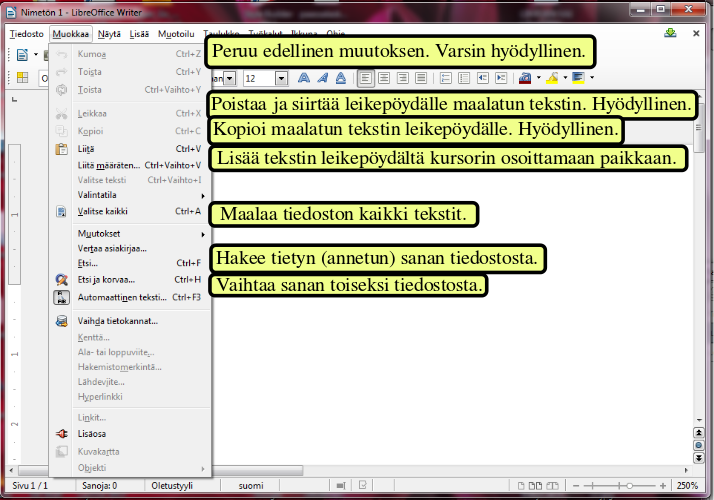Screen dimensions: 714x500
Task: Click the previous page navigation button
Action: [x=699, y=433]
